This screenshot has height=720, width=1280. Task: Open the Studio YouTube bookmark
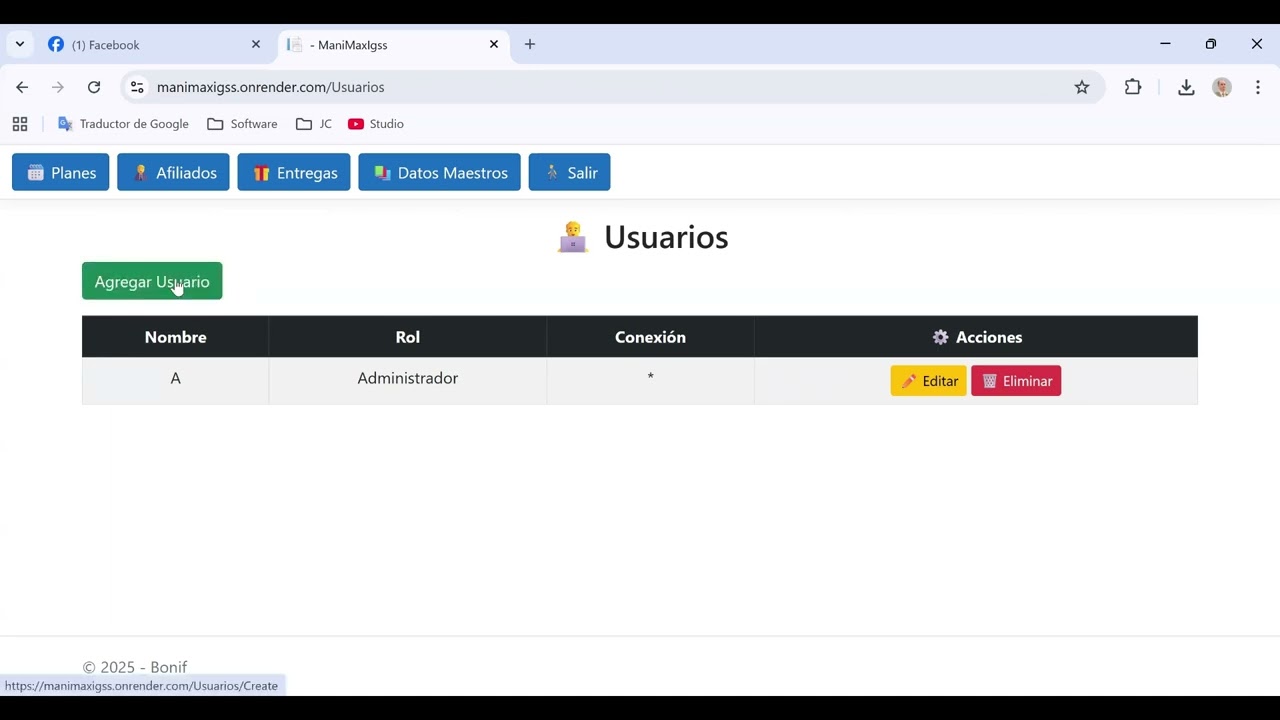[x=376, y=124]
